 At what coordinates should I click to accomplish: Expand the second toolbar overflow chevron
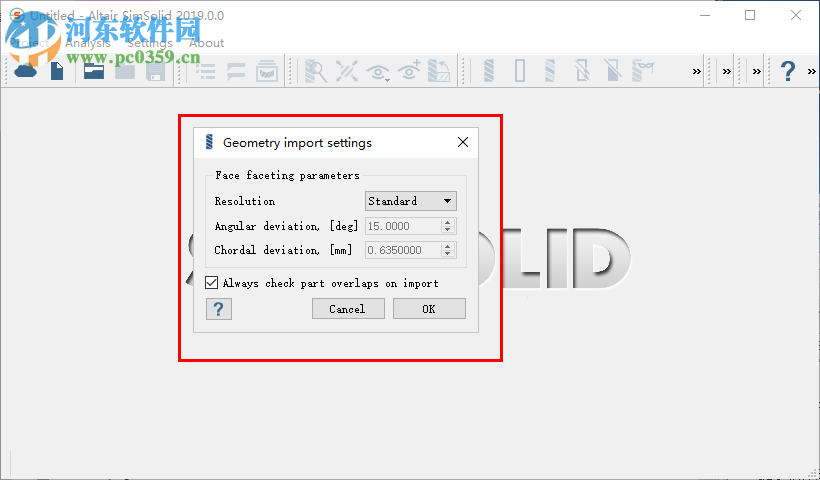[727, 72]
